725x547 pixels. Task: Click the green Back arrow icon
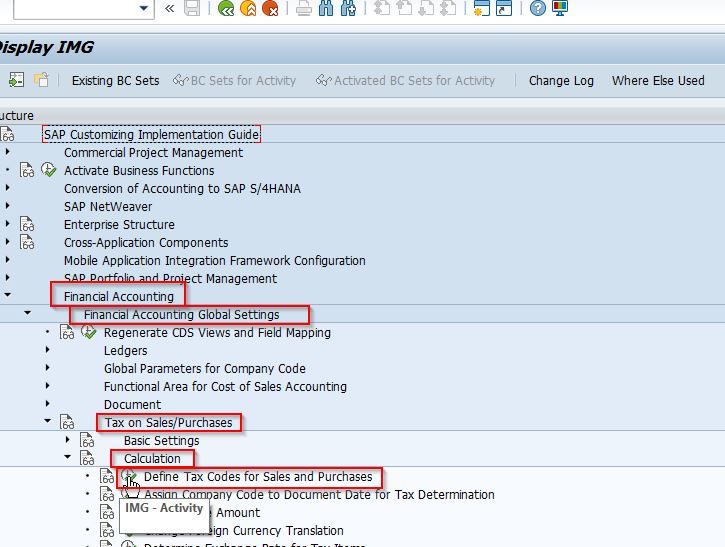point(226,8)
